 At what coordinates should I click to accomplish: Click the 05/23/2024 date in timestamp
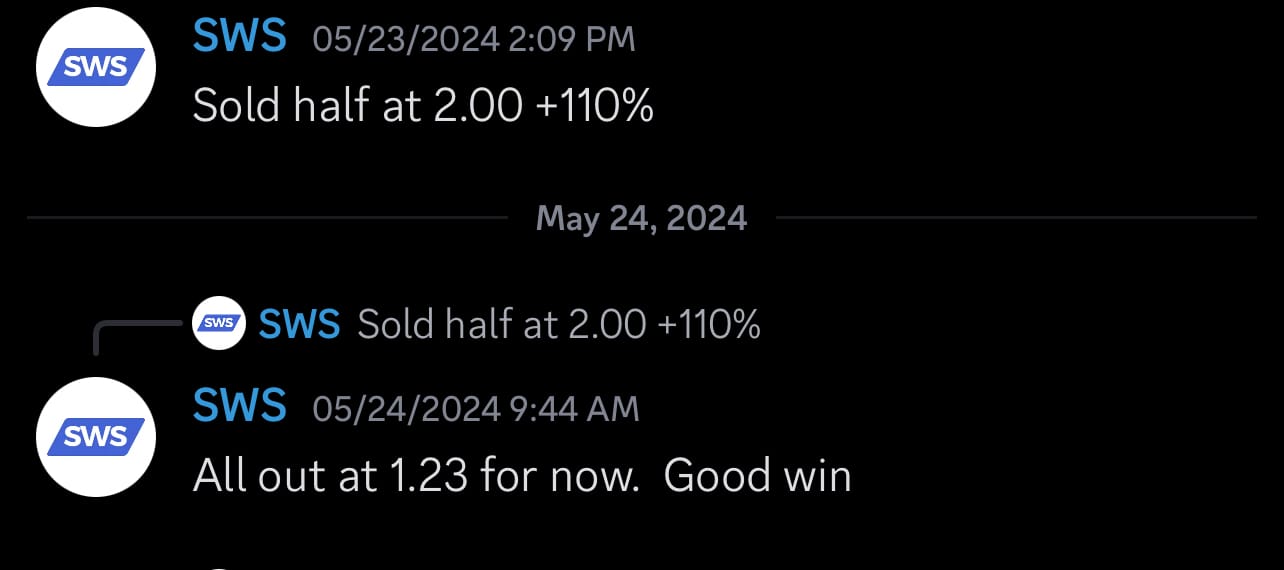pos(406,39)
